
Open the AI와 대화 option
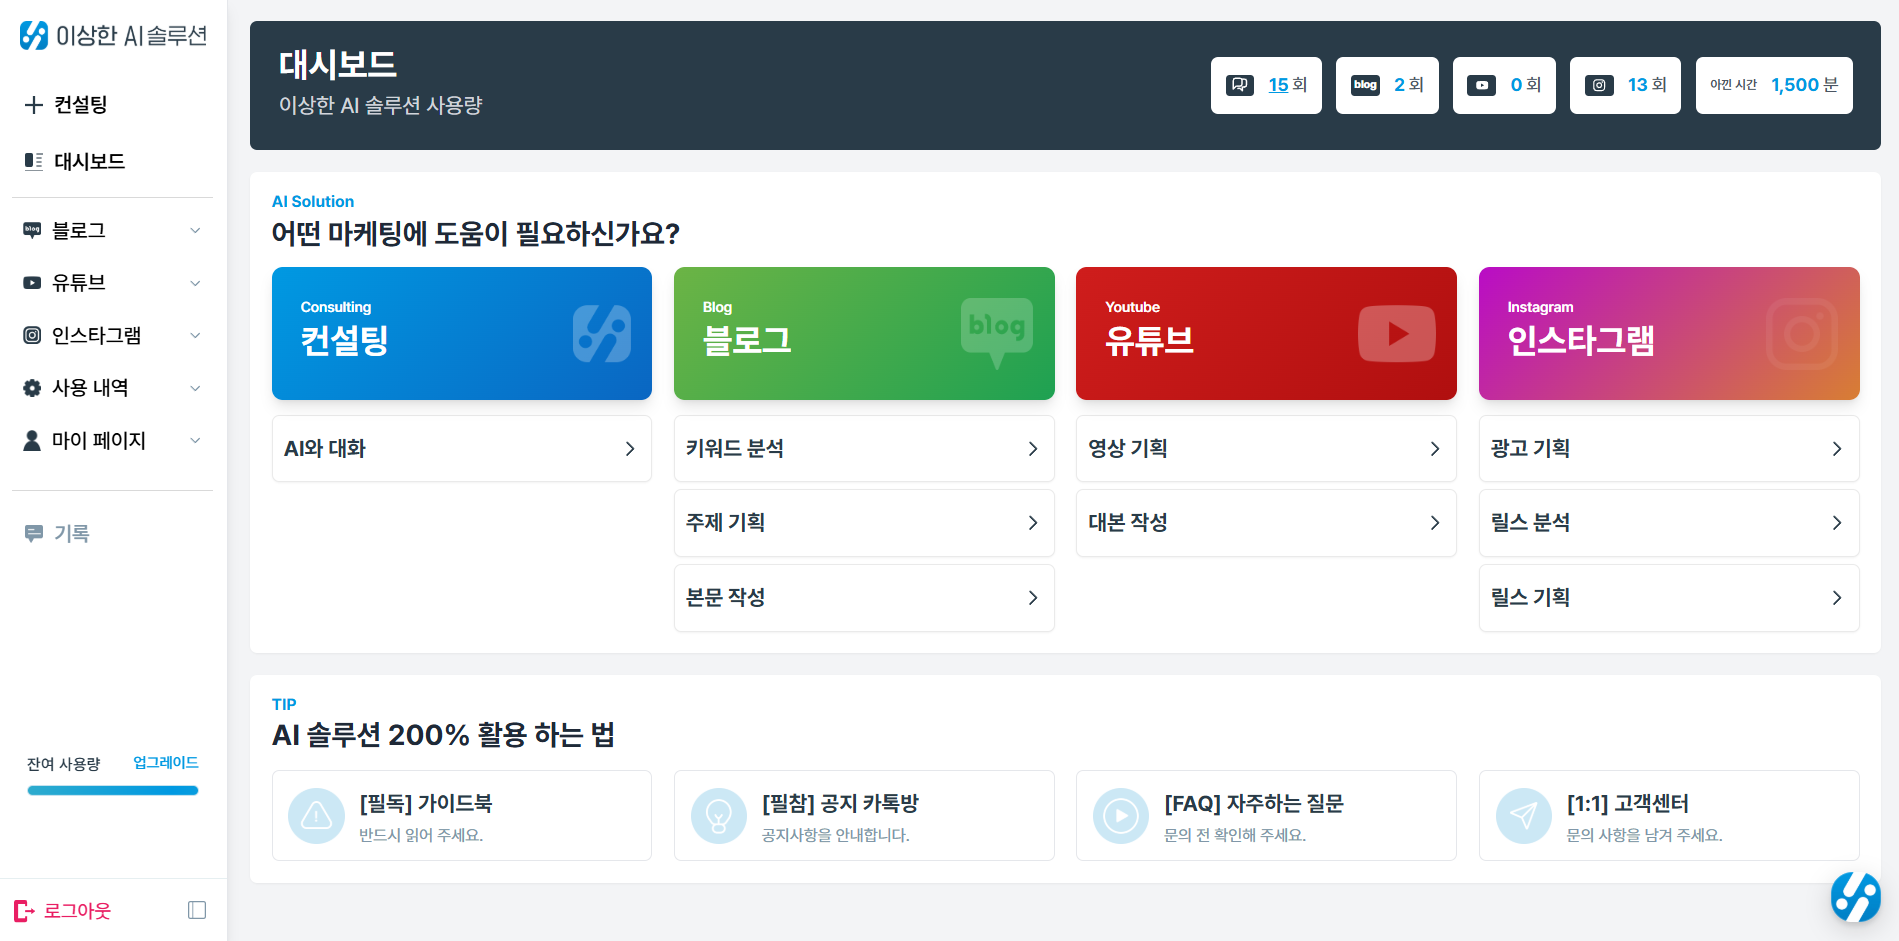pos(462,449)
